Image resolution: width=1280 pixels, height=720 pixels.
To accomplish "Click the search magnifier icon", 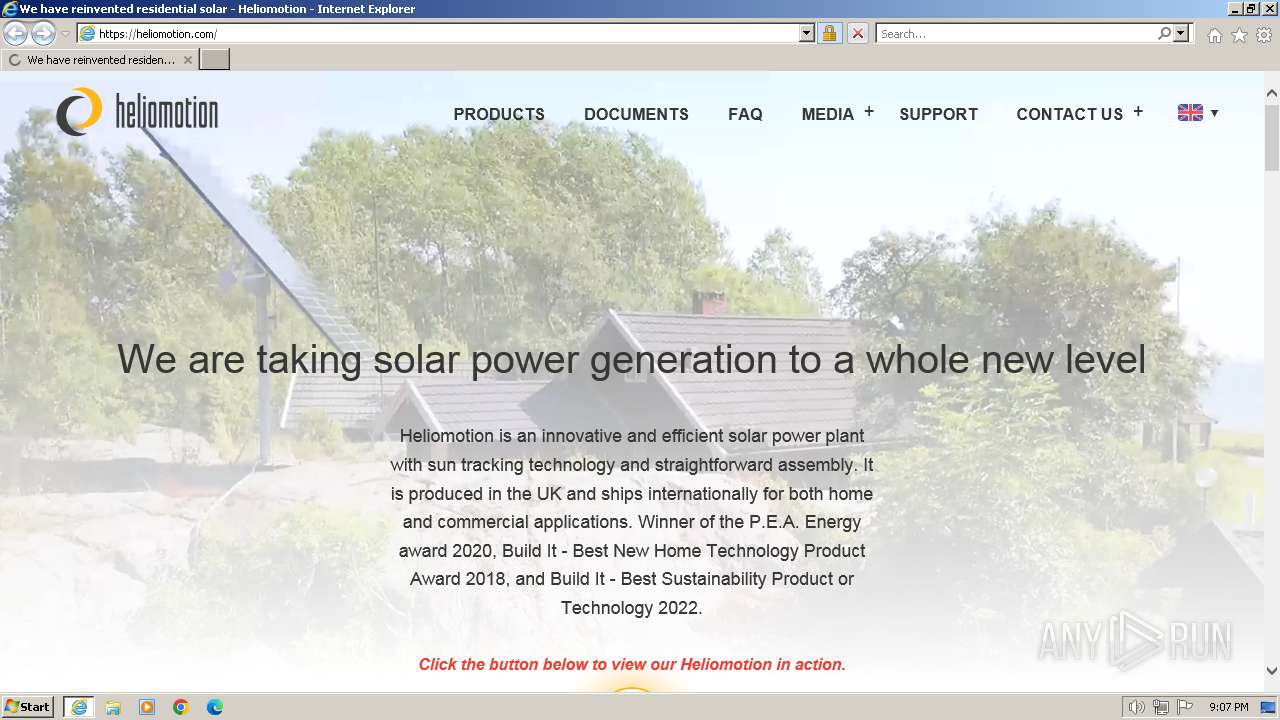I will [x=1164, y=34].
